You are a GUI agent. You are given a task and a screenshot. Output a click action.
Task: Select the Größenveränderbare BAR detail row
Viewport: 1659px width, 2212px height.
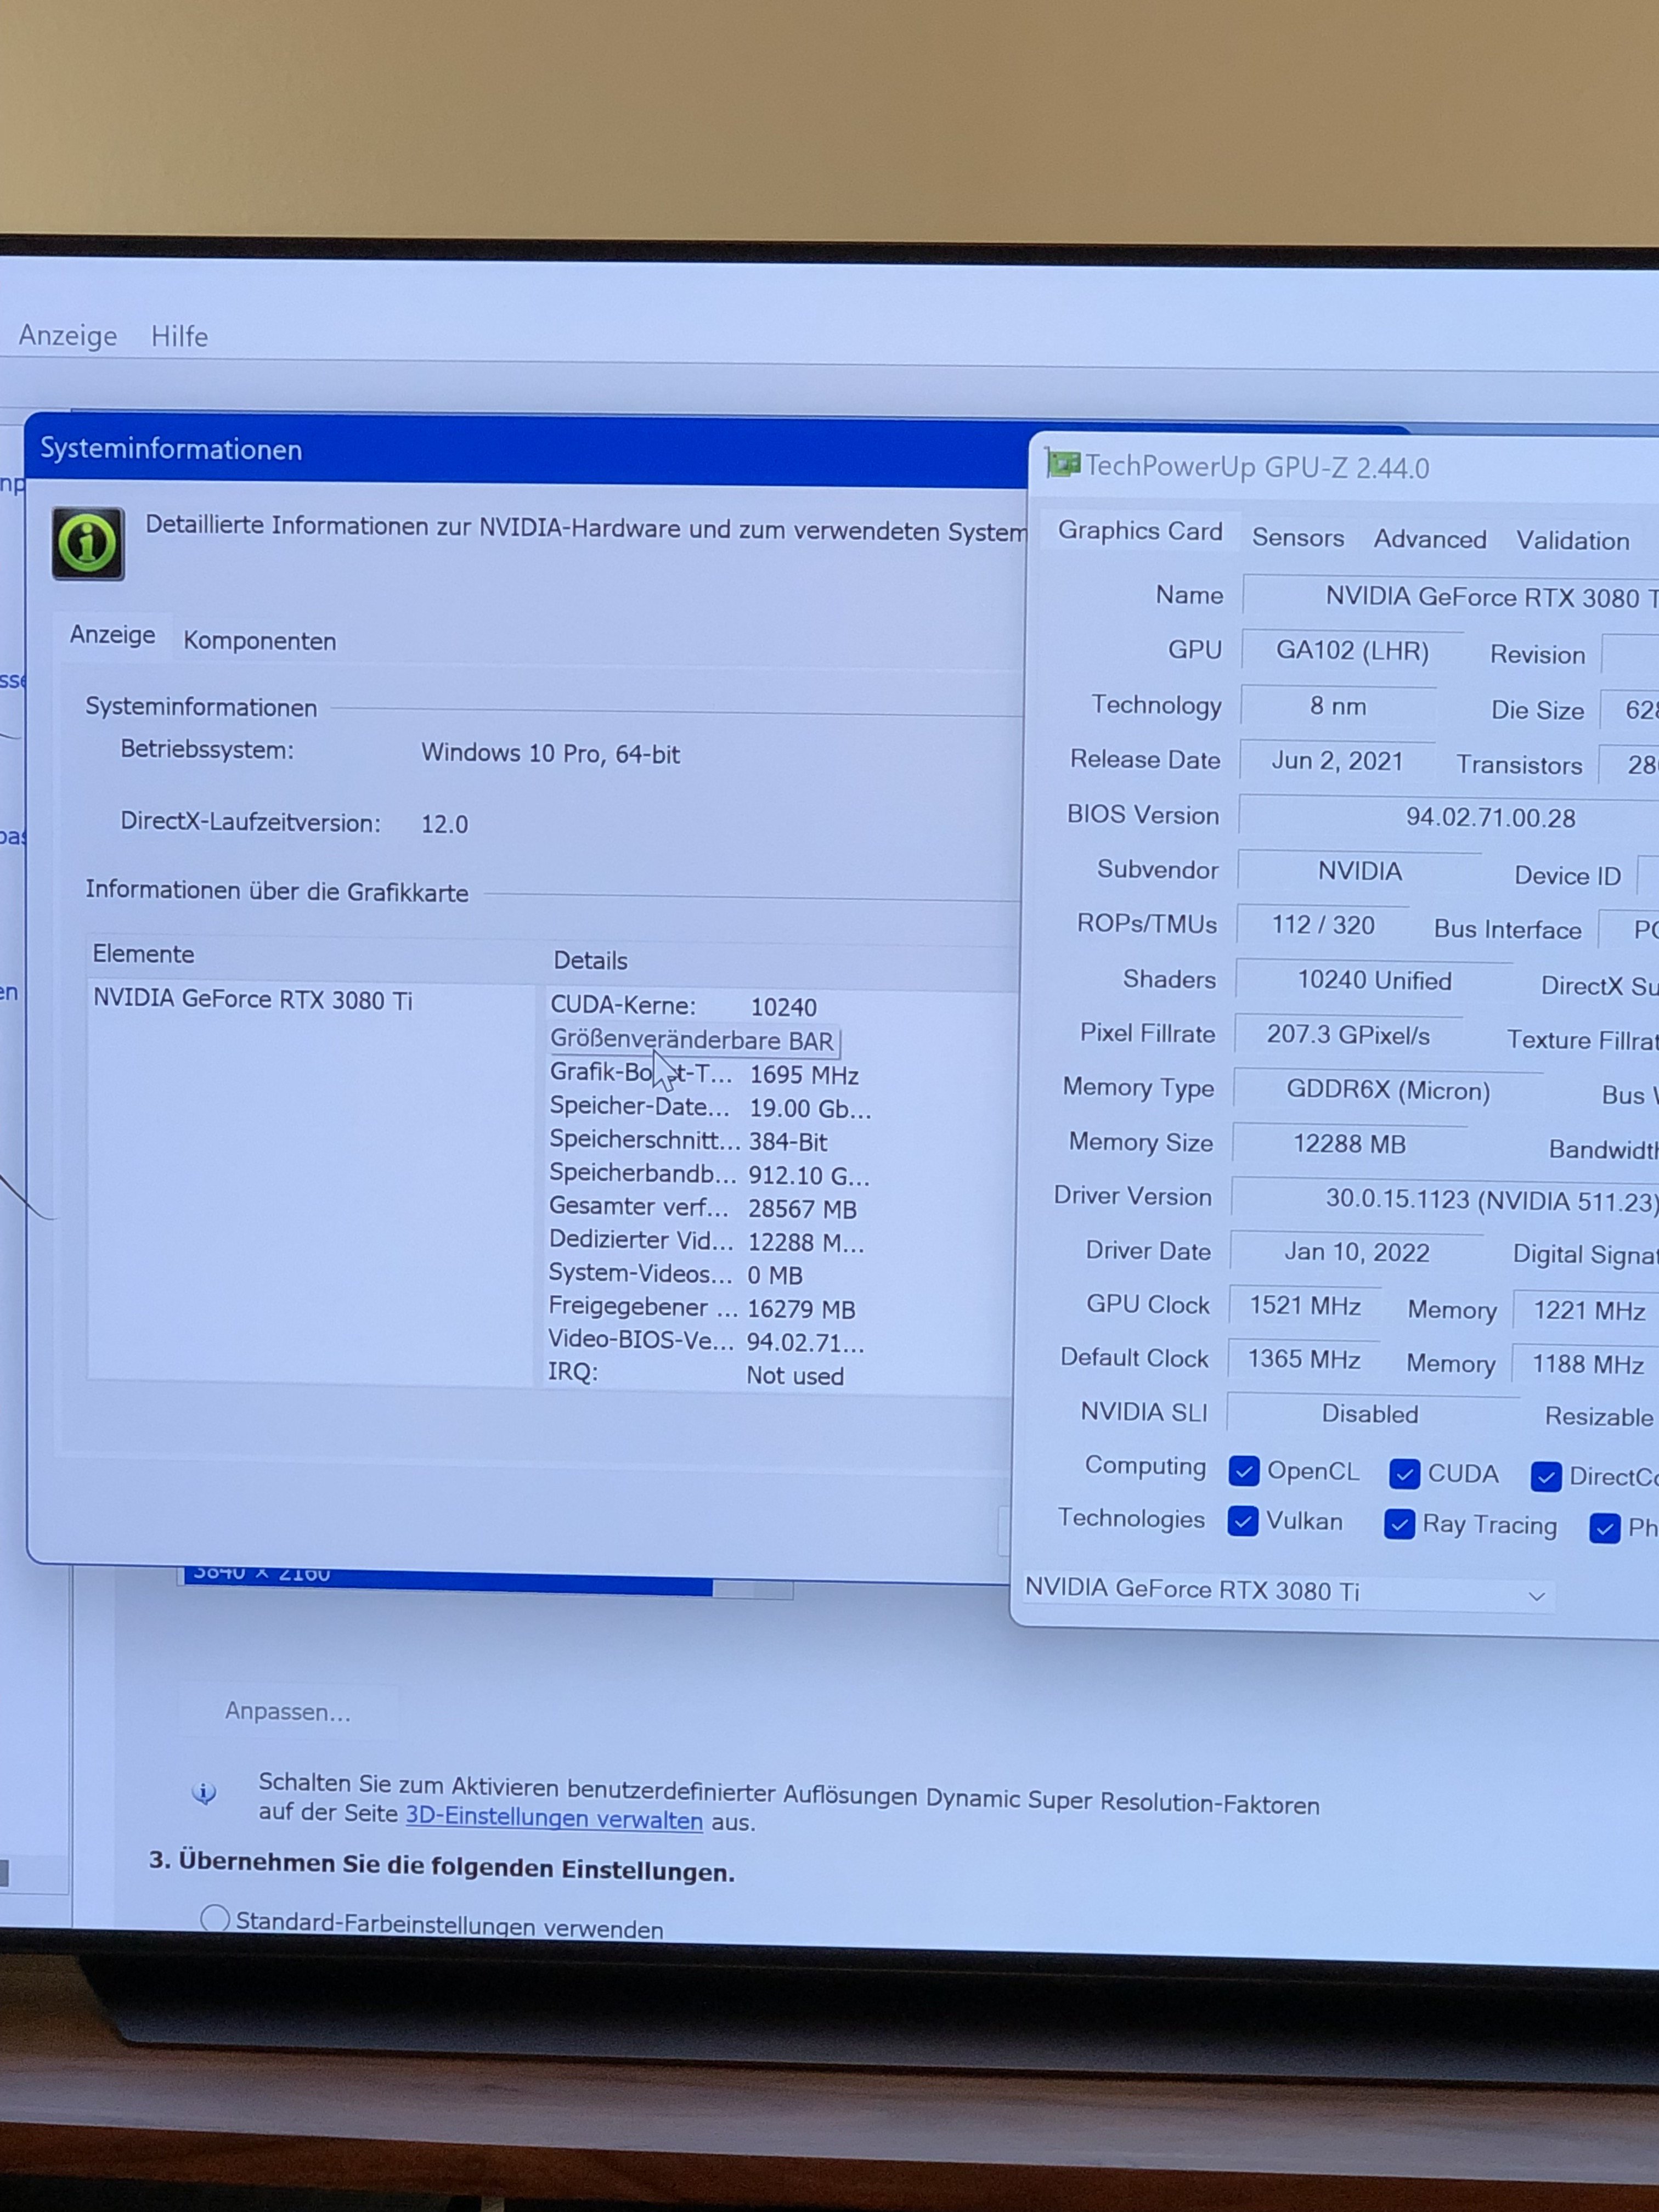coord(692,1041)
